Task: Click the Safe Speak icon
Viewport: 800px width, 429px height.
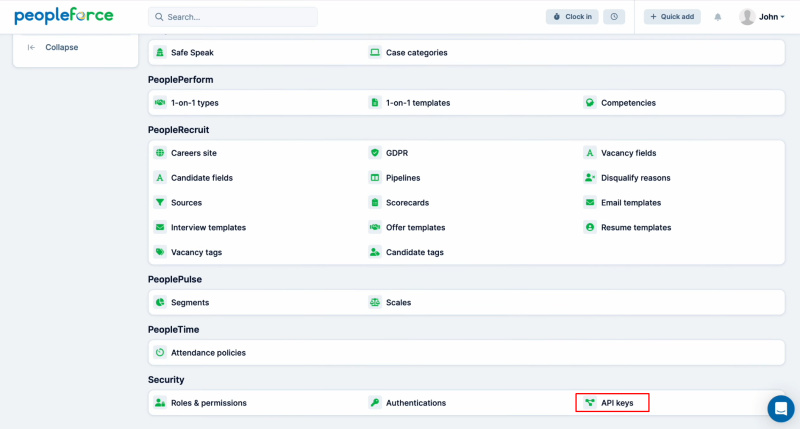Action: click(x=160, y=53)
